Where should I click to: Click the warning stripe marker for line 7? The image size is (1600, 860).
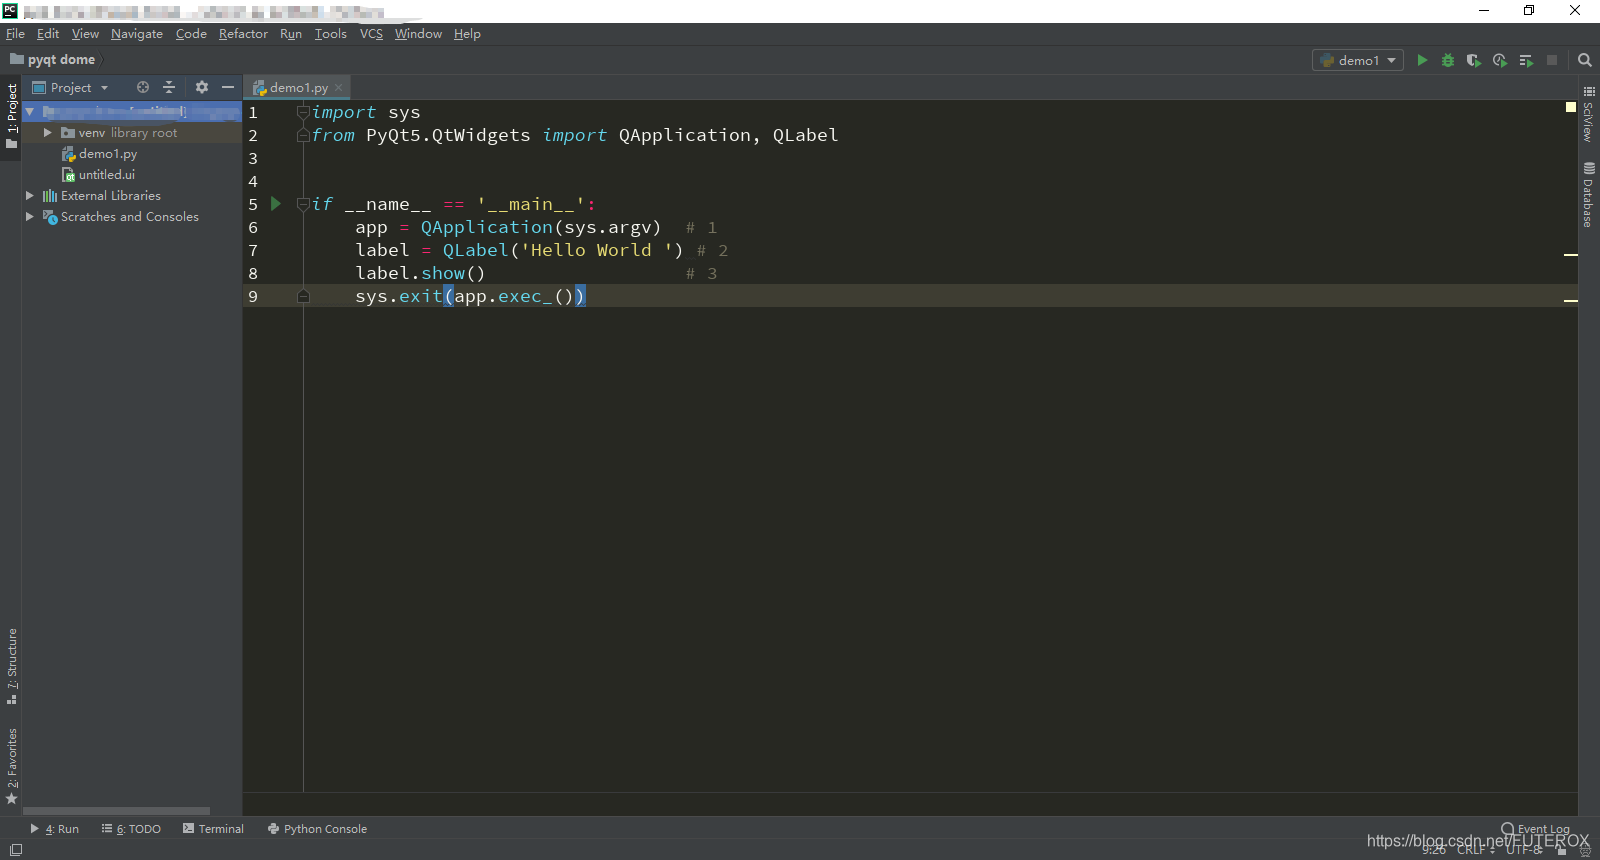pyautogui.click(x=1571, y=254)
